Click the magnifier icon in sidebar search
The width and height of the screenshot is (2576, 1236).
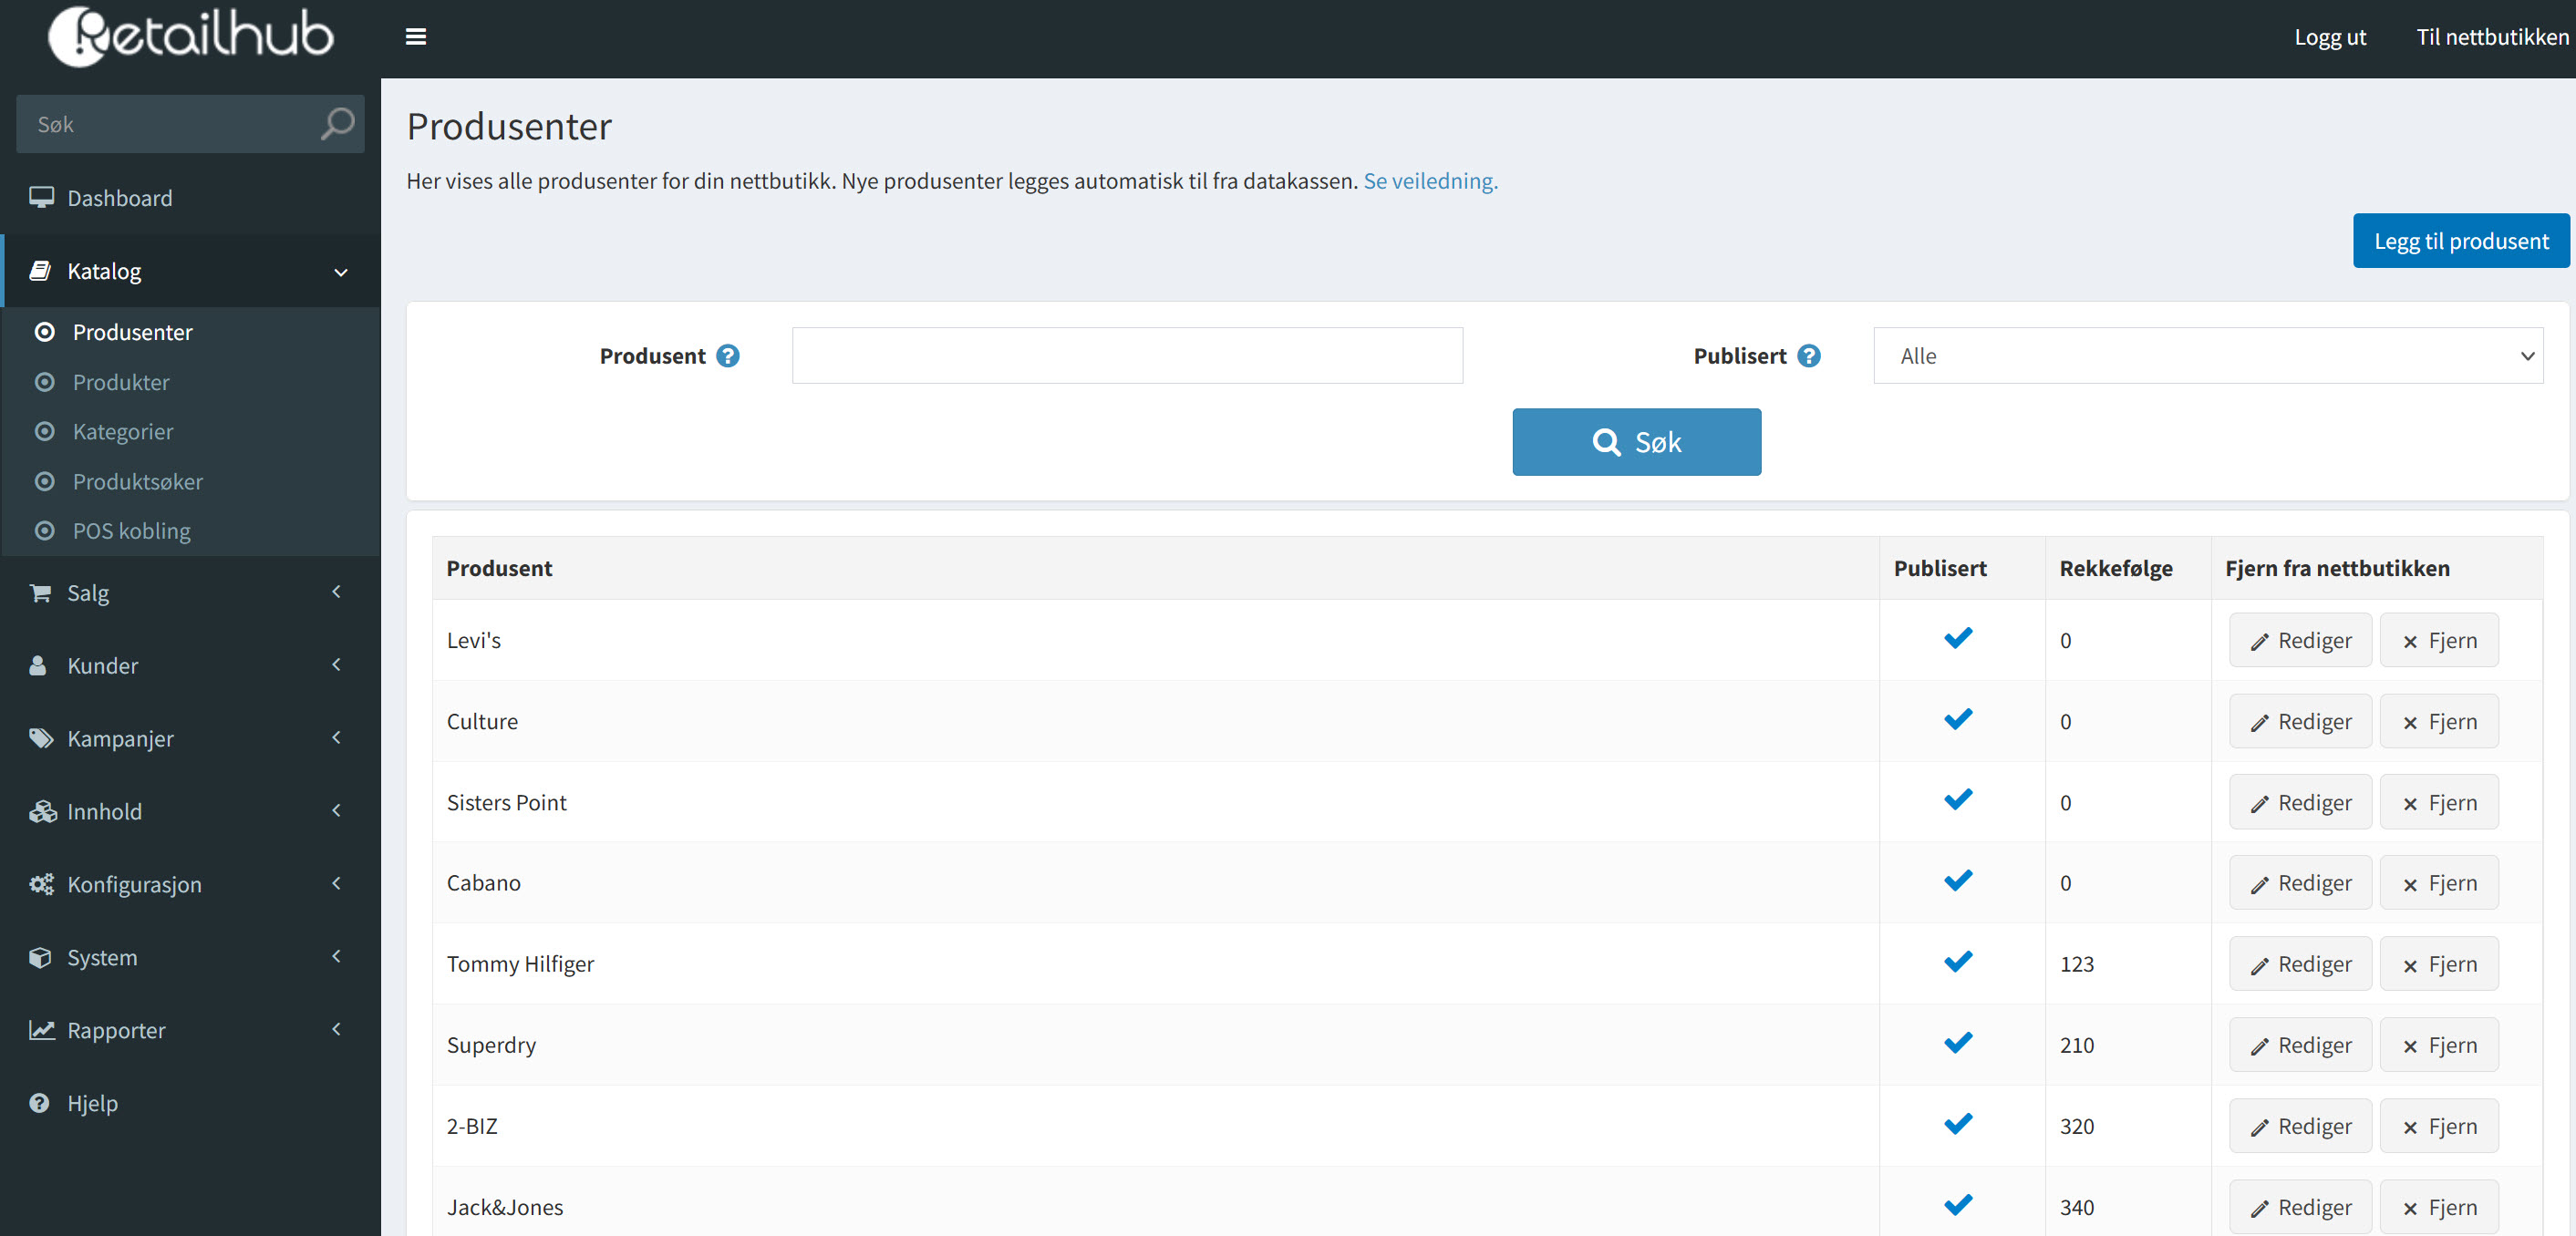(x=337, y=124)
